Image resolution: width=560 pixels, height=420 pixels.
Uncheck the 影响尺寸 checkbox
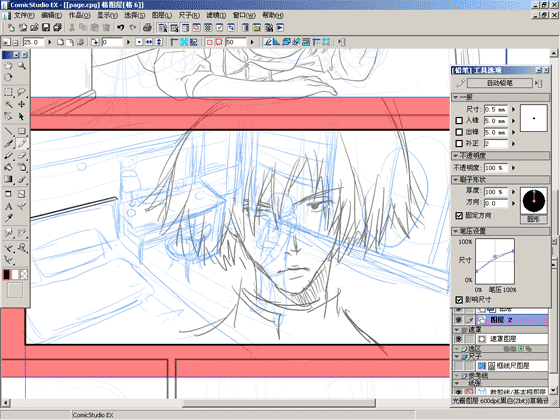(459, 300)
